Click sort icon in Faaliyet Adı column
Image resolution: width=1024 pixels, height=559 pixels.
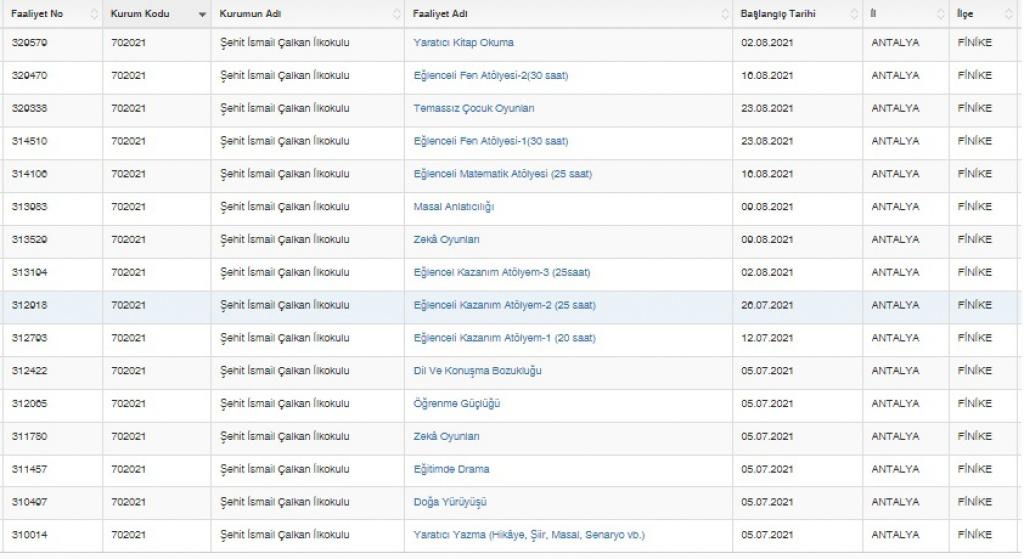point(725,14)
